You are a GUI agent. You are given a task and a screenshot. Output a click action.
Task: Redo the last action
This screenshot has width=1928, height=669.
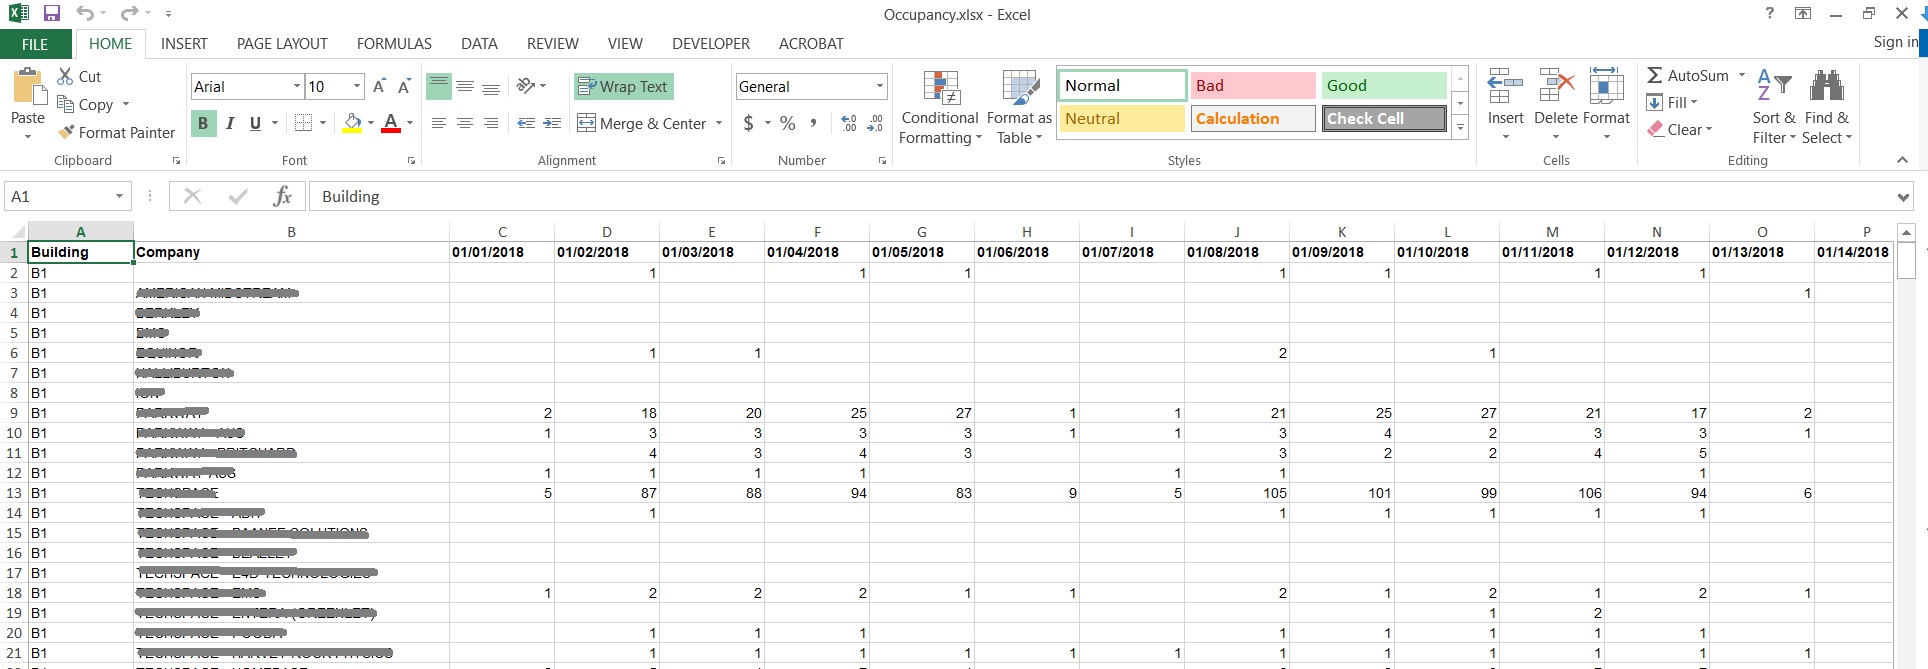click(129, 14)
